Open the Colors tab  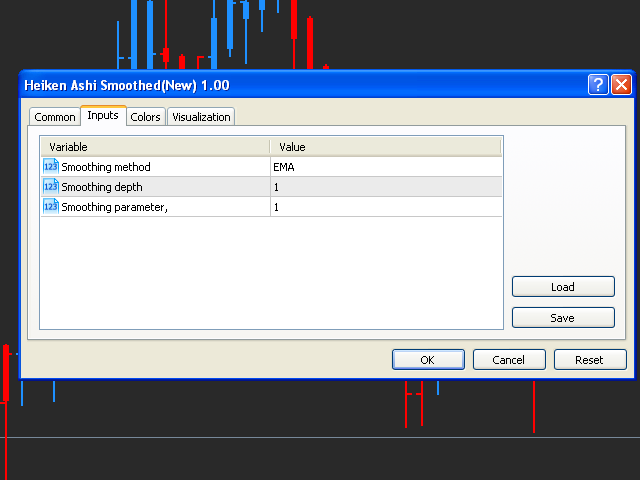click(145, 117)
